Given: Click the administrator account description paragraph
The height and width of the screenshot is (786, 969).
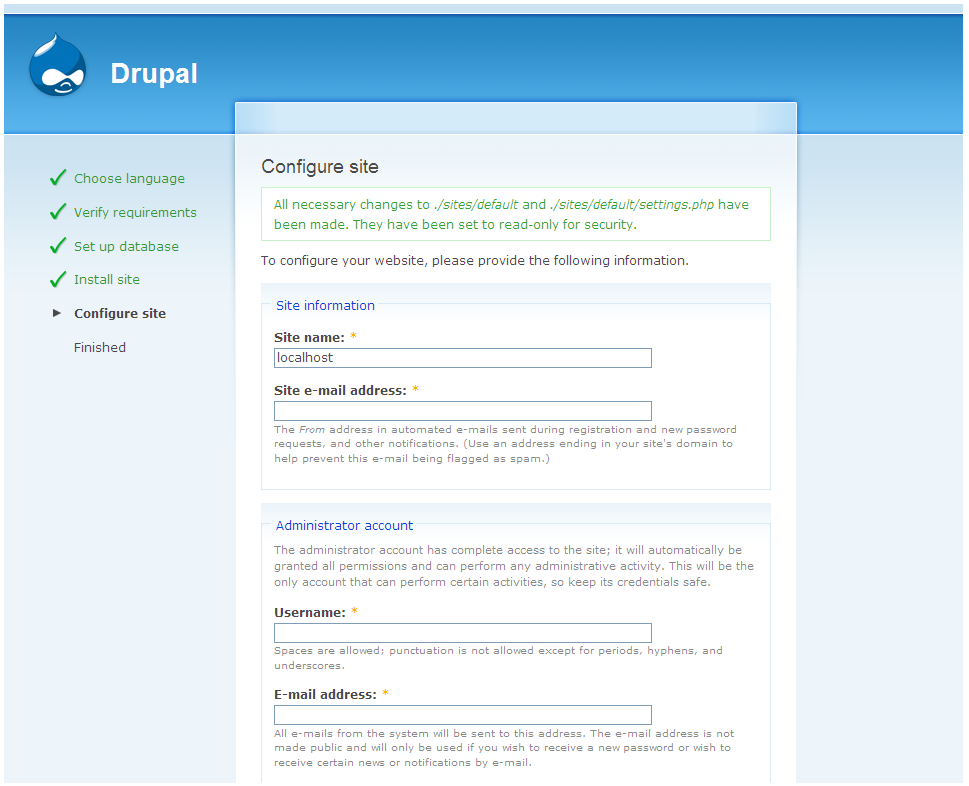Looking at the screenshot, I should [514, 566].
